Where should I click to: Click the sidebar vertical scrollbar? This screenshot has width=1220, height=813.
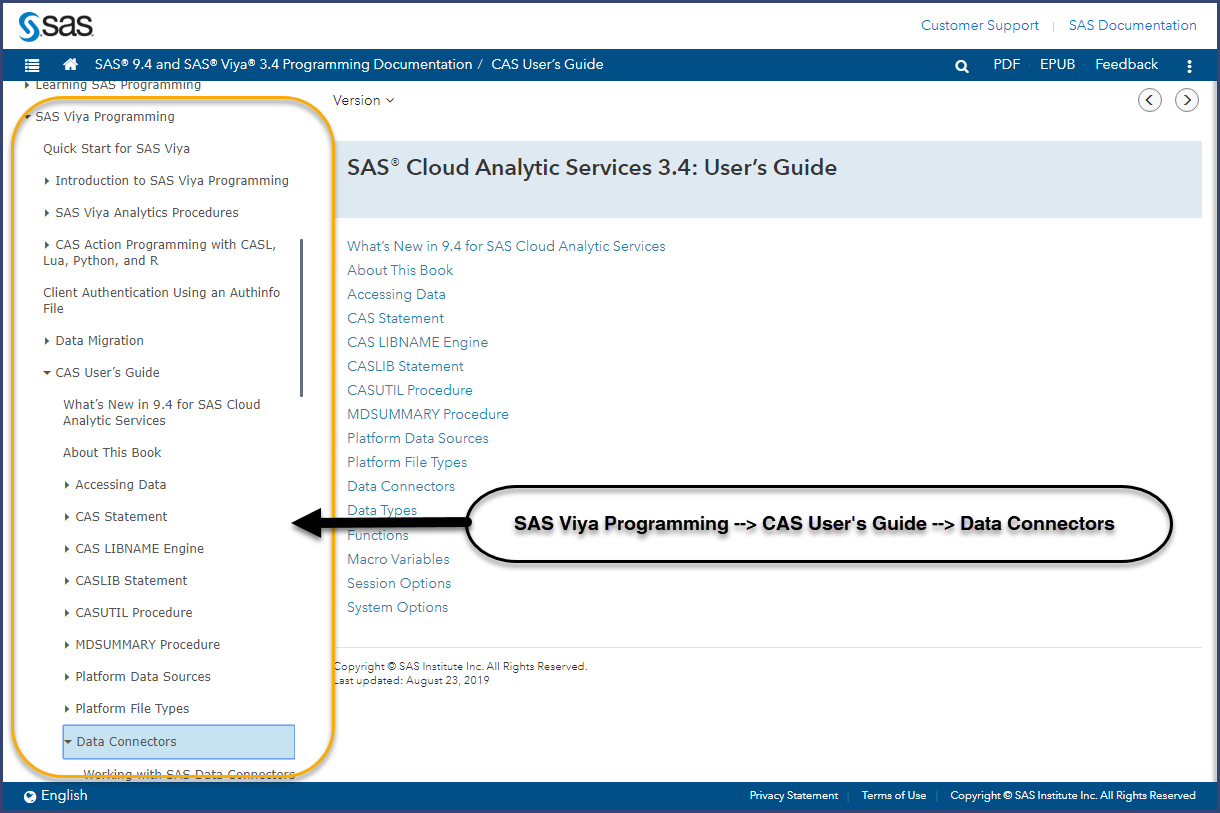pos(301,316)
